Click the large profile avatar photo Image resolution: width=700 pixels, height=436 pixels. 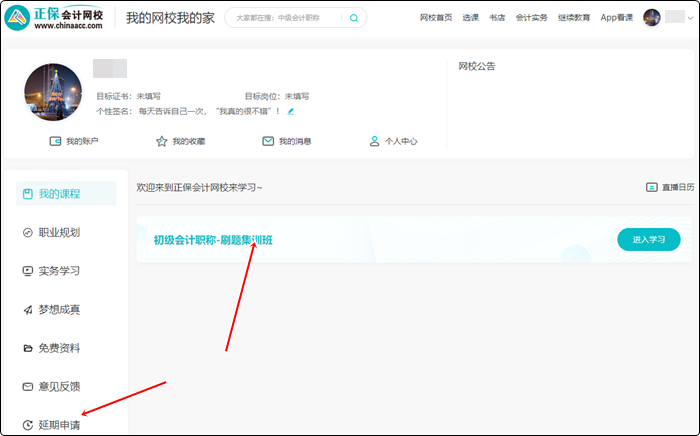(x=53, y=92)
